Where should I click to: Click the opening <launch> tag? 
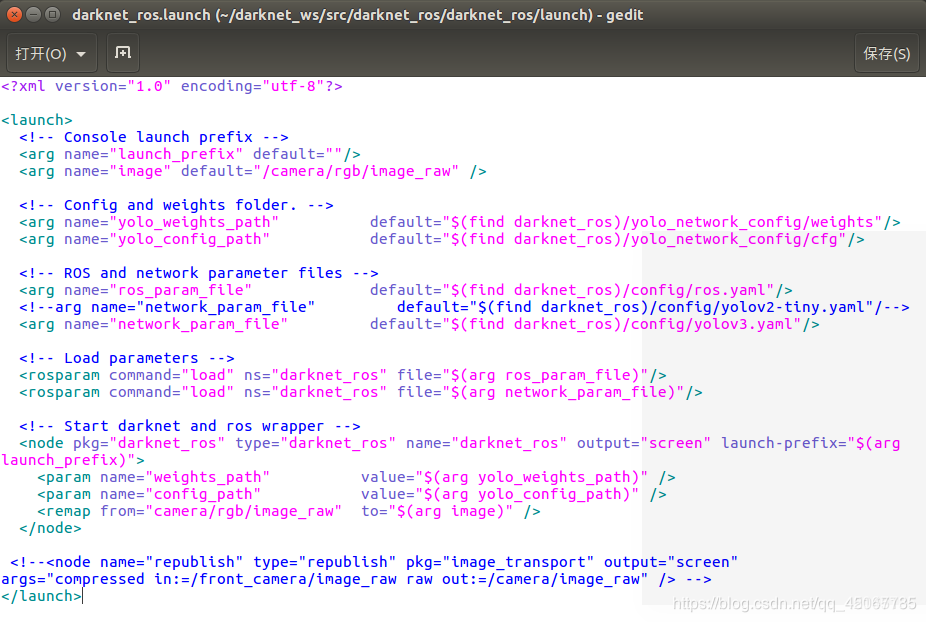tap(37, 121)
